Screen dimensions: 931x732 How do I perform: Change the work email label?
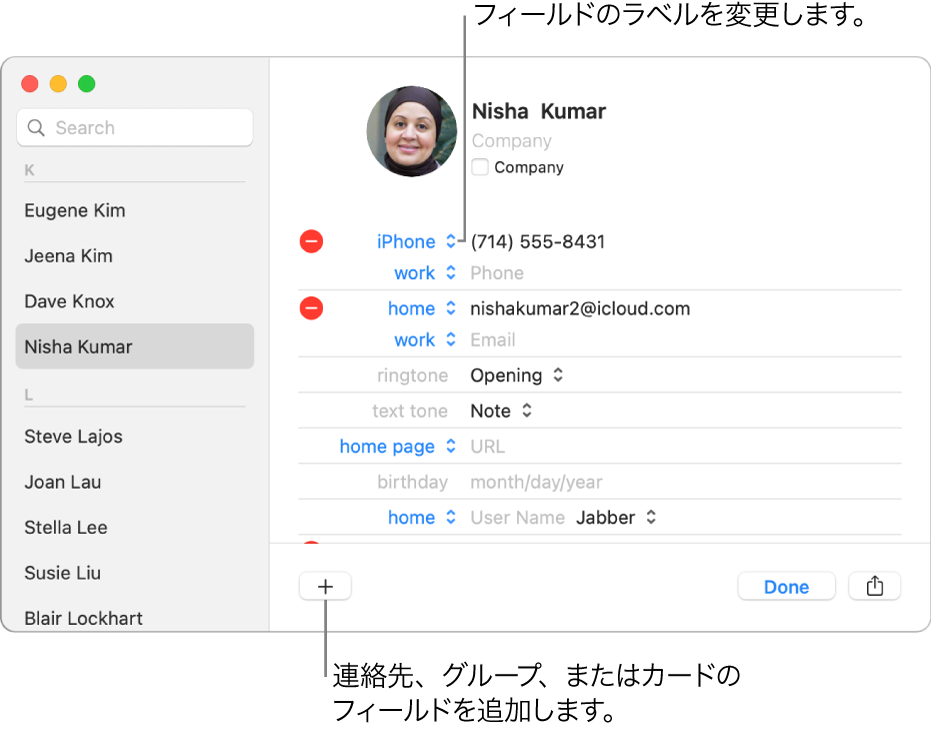pyautogui.click(x=425, y=340)
